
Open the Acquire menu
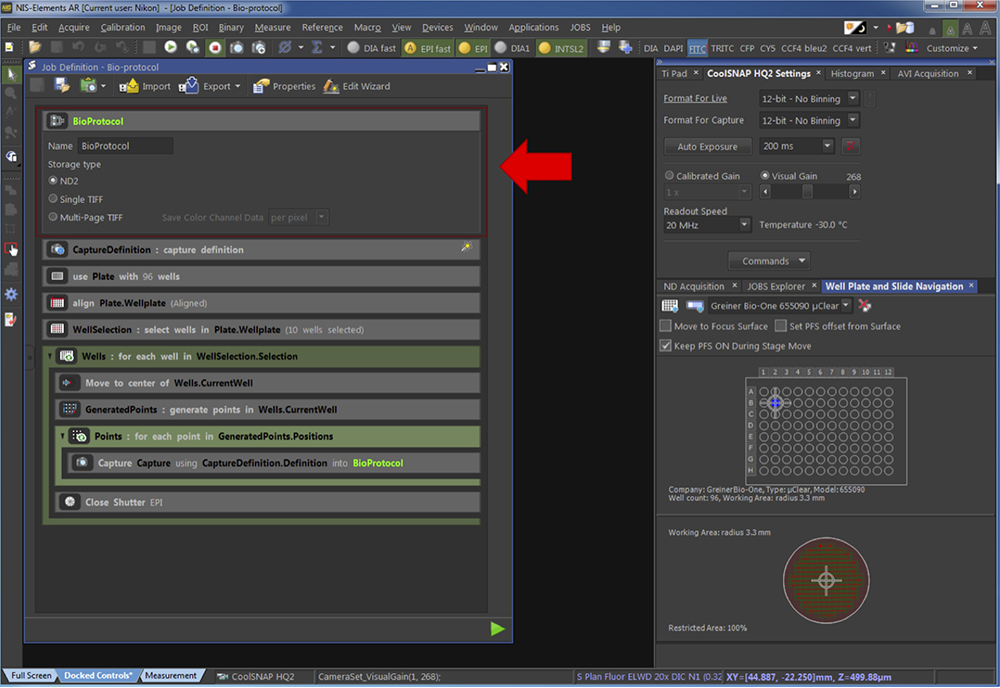pos(74,27)
